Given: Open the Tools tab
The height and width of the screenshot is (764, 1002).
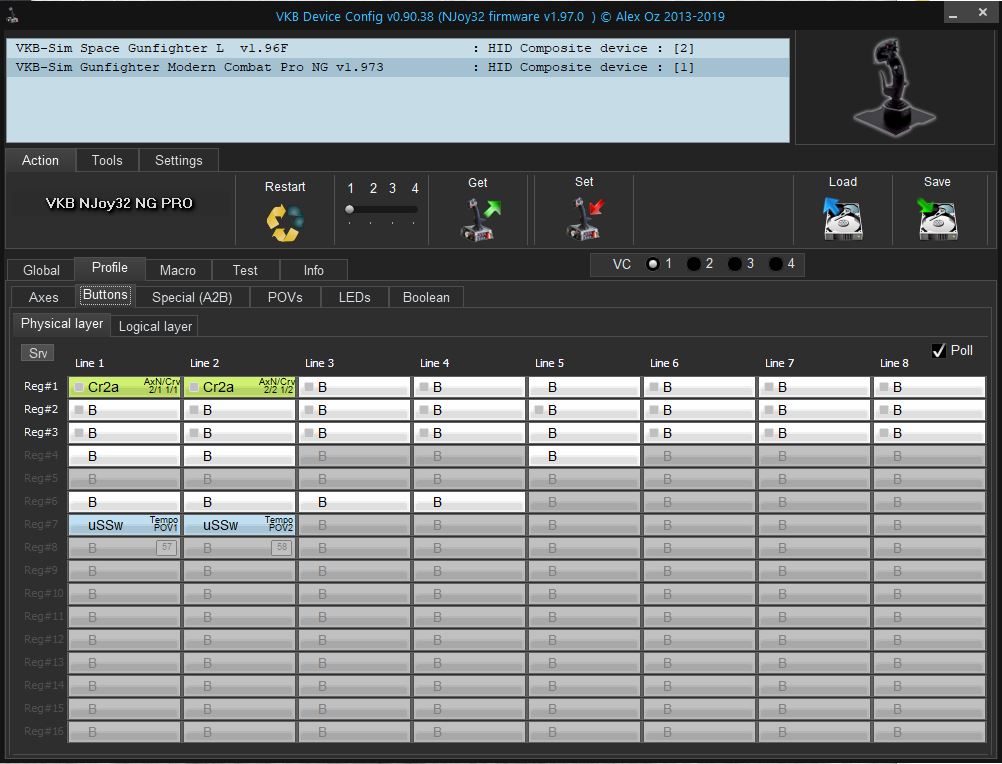Looking at the screenshot, I should point(107,160).
